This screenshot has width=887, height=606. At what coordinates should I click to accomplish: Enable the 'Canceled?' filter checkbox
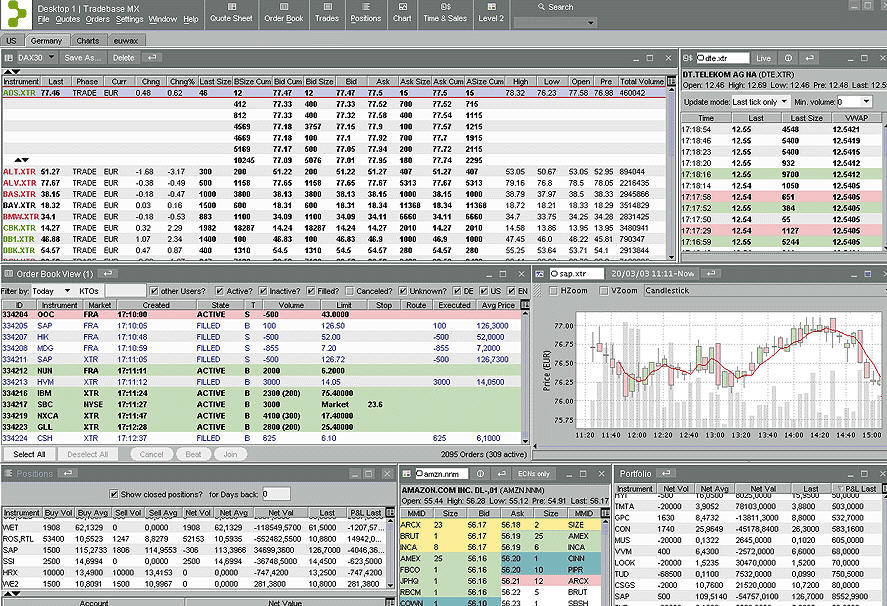pos(350,291)
